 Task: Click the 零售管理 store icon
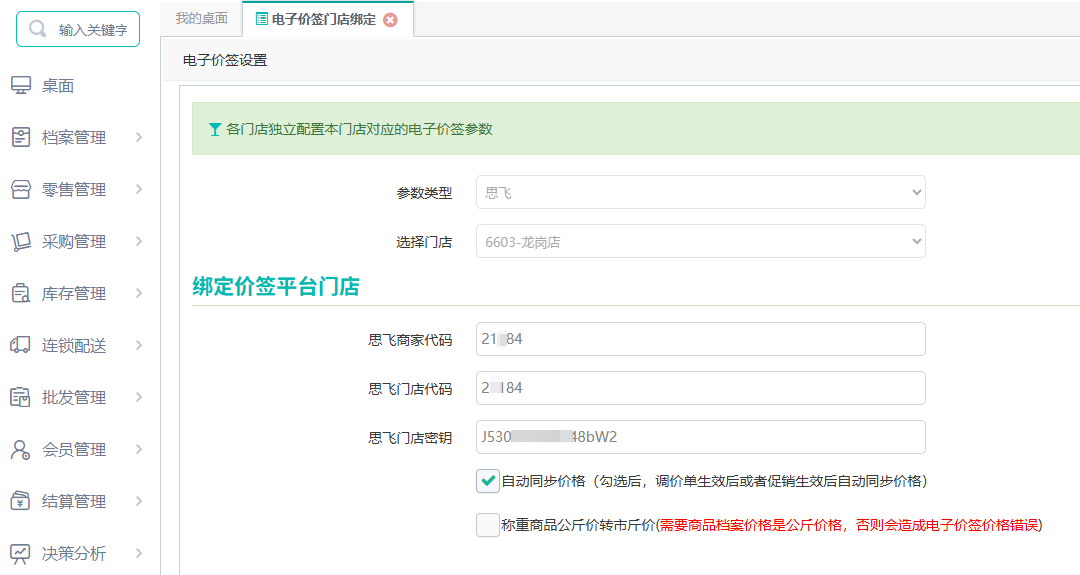point(21,189)
